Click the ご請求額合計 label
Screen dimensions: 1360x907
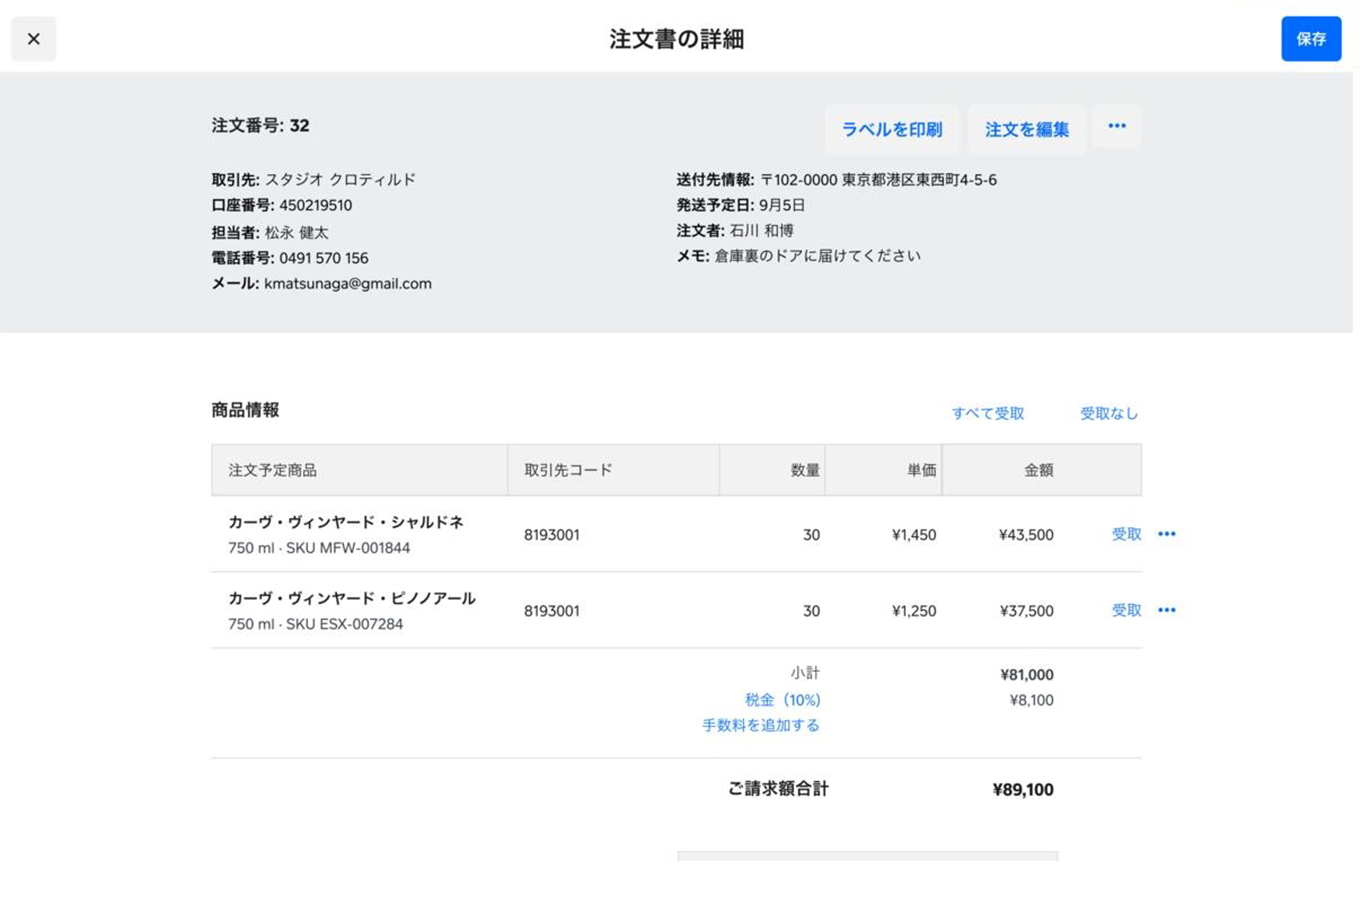(x=778, y=789)
